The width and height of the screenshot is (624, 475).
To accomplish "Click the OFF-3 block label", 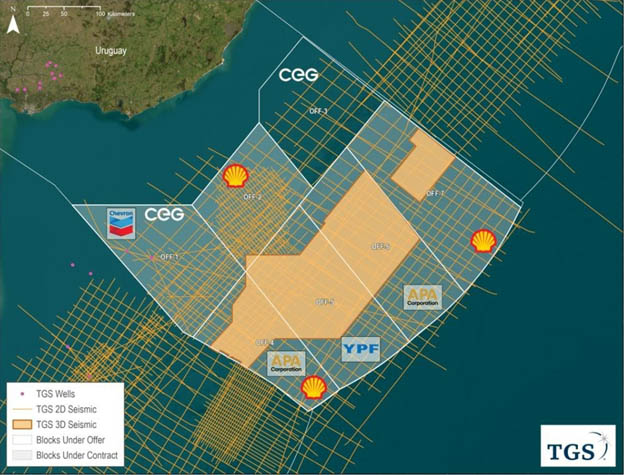I will (x=318, y=111).
